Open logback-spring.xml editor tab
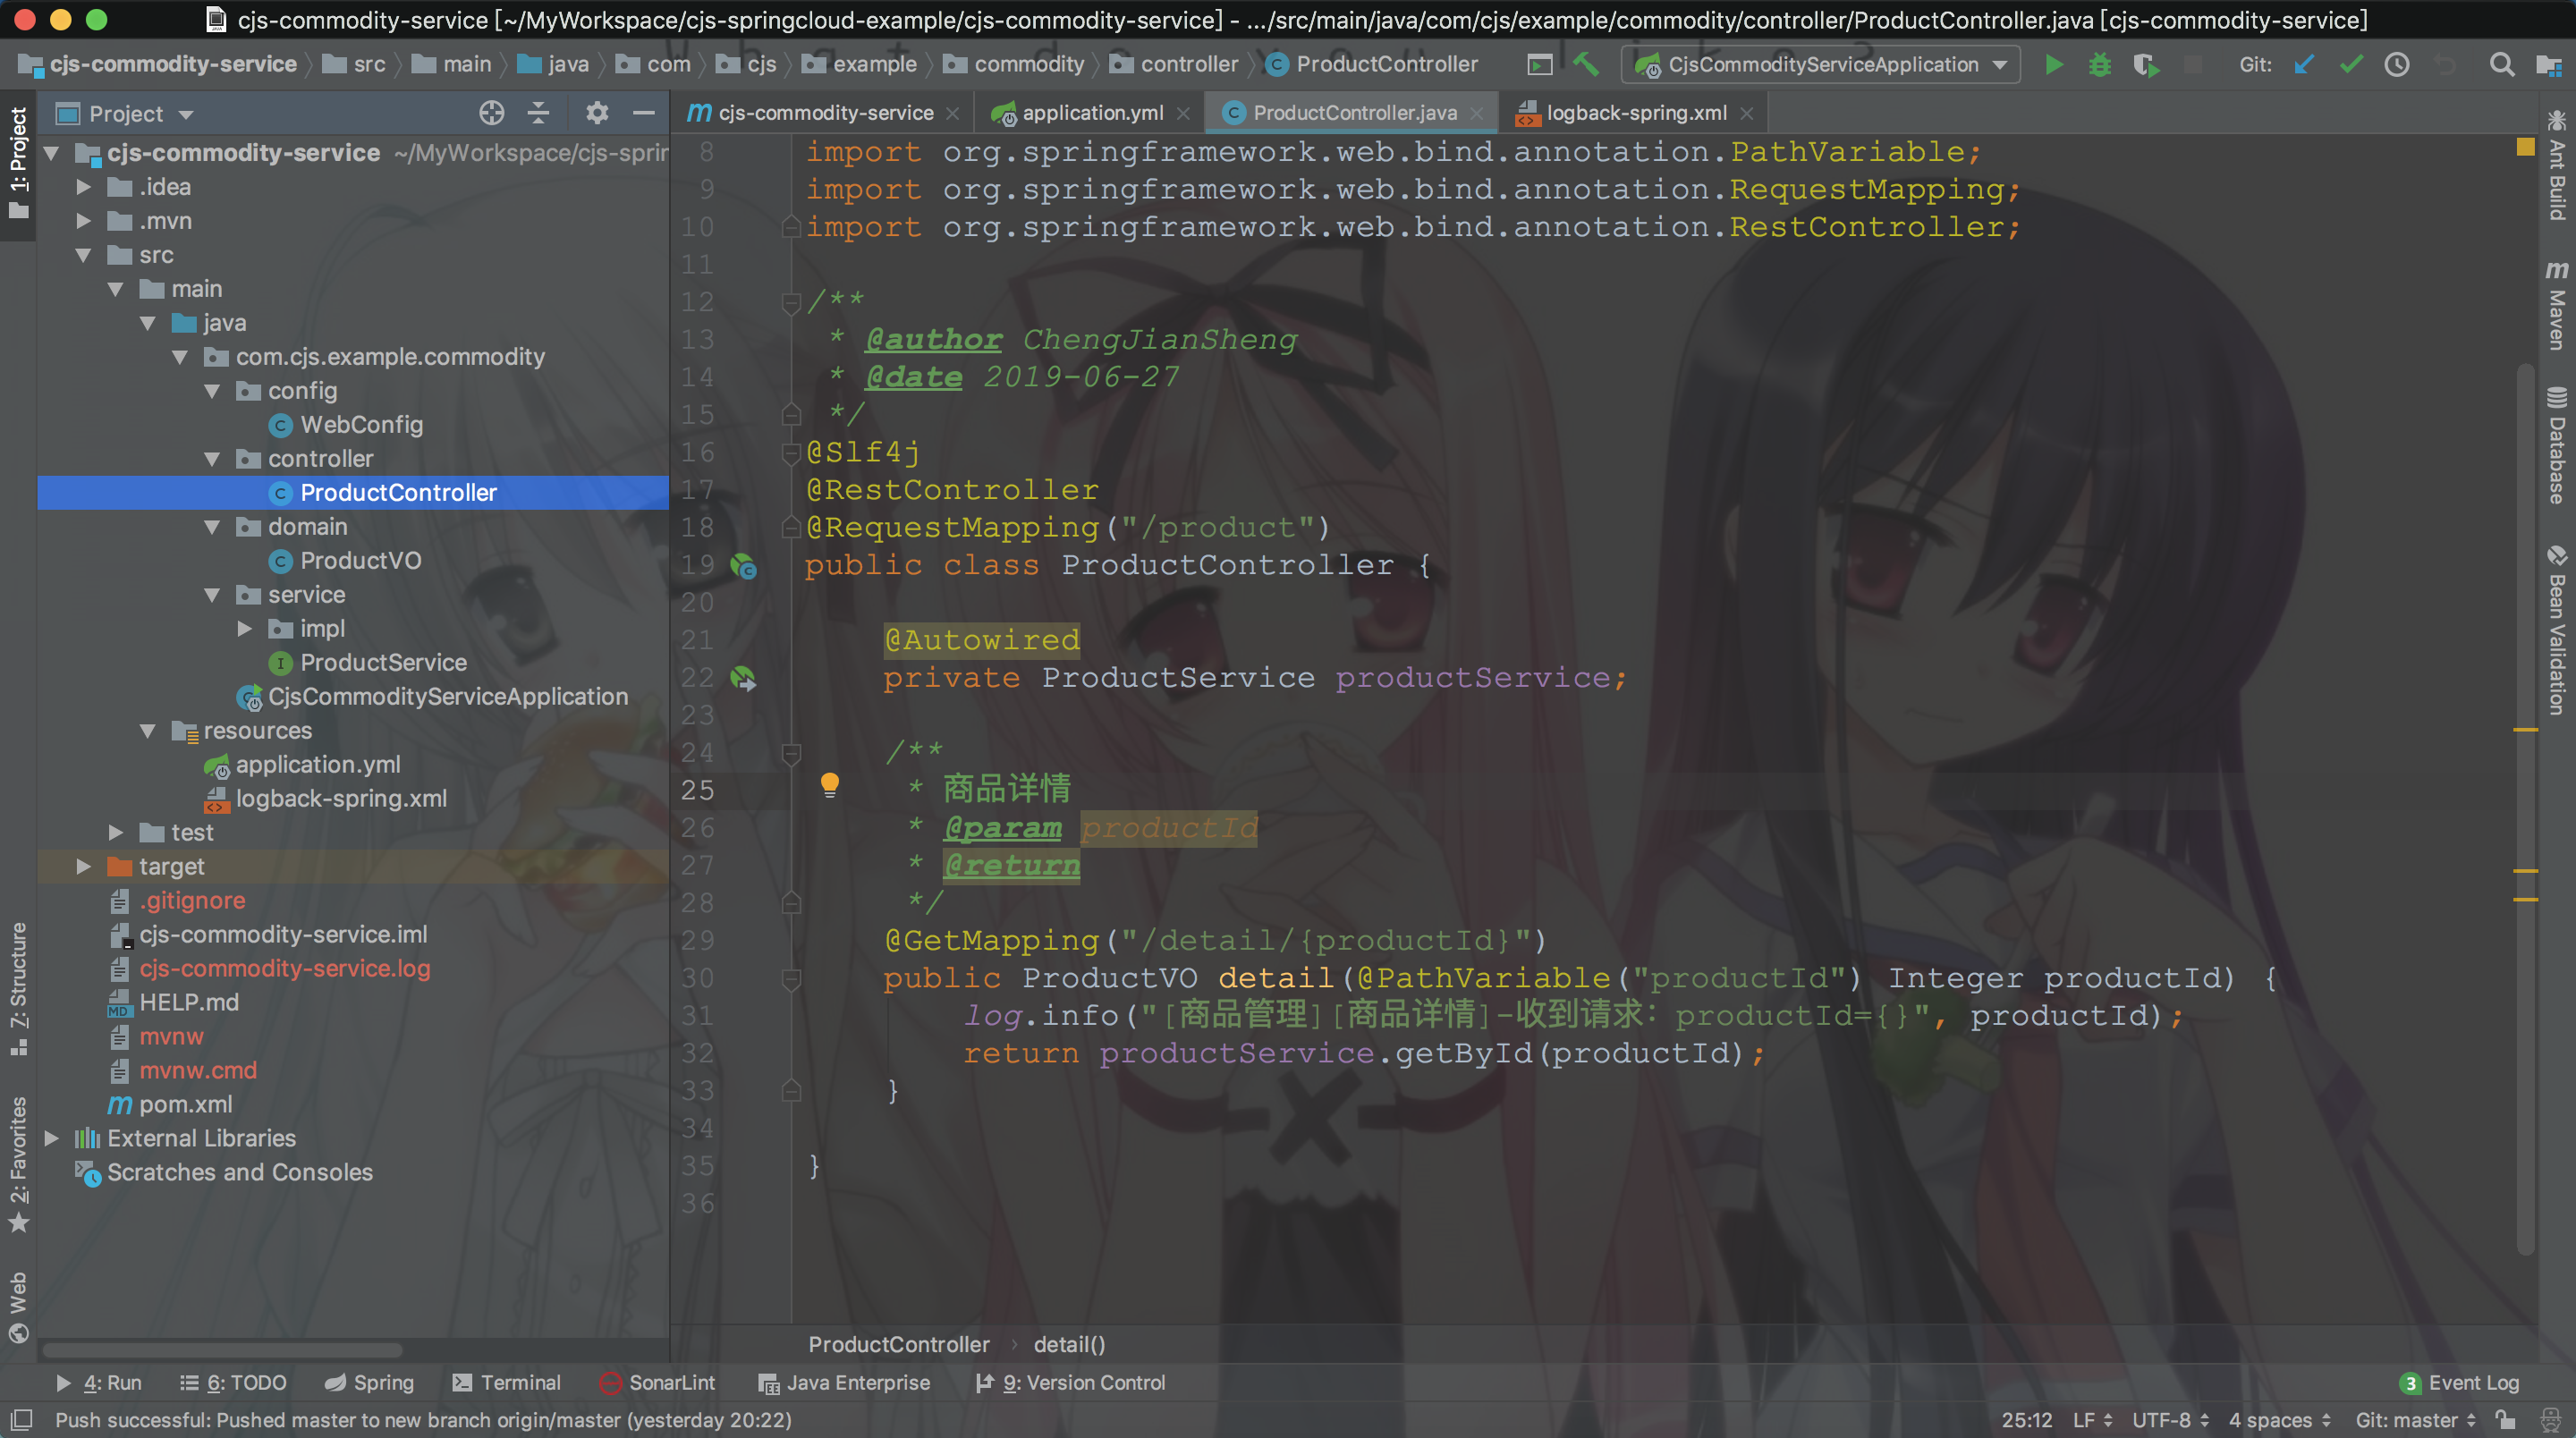Image resolution: width=2576 pixels, height=1438 pixels. [x=1635, y=113]
